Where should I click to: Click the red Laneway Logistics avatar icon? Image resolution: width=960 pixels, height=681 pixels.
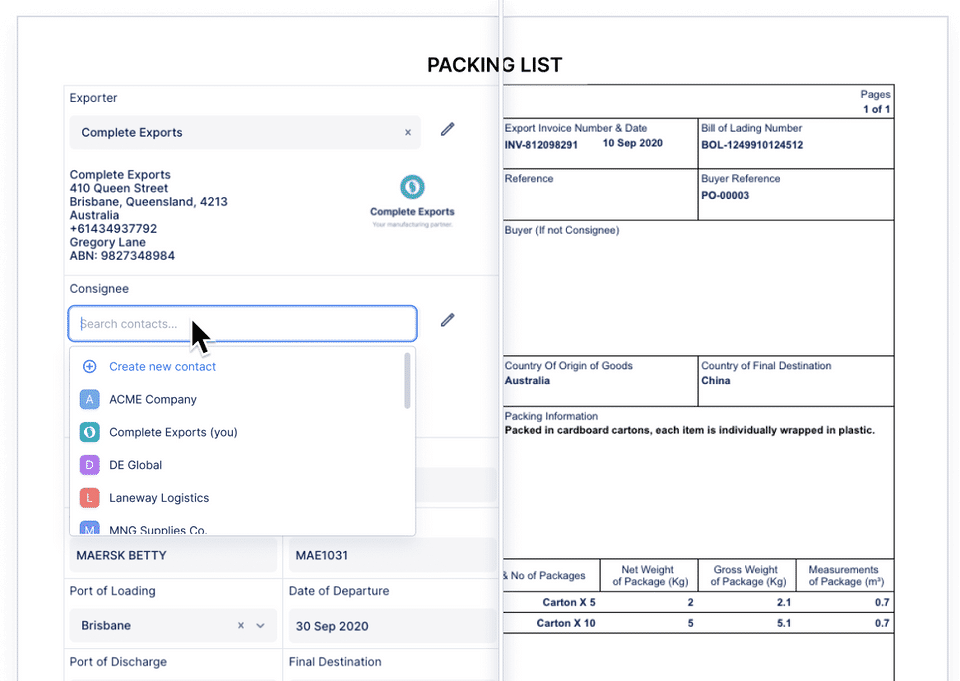coord(90,498)
